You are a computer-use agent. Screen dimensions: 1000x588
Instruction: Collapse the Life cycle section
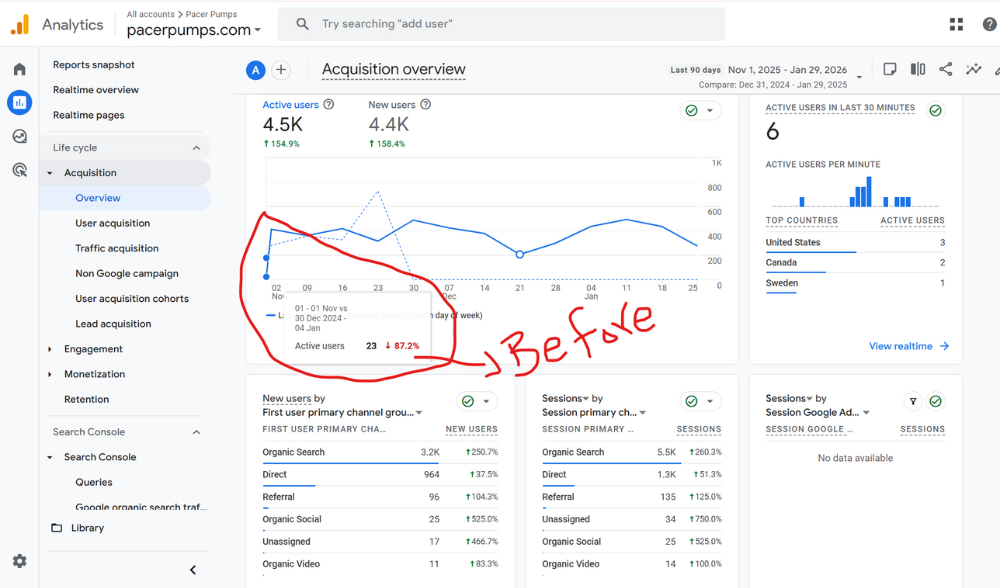[196, 146]
